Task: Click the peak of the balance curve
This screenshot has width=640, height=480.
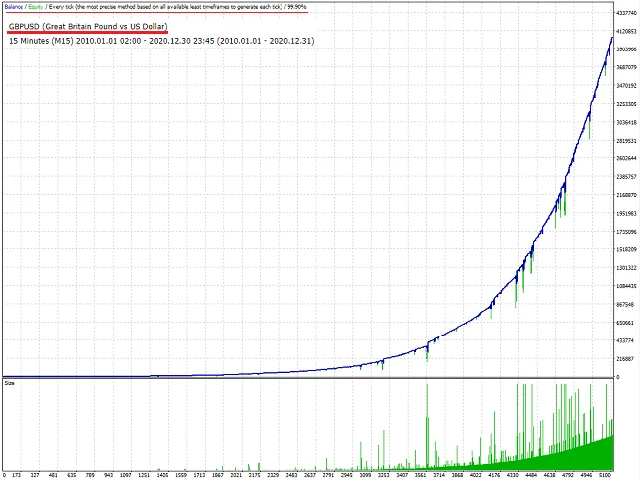Action: [x=612, y=38]
